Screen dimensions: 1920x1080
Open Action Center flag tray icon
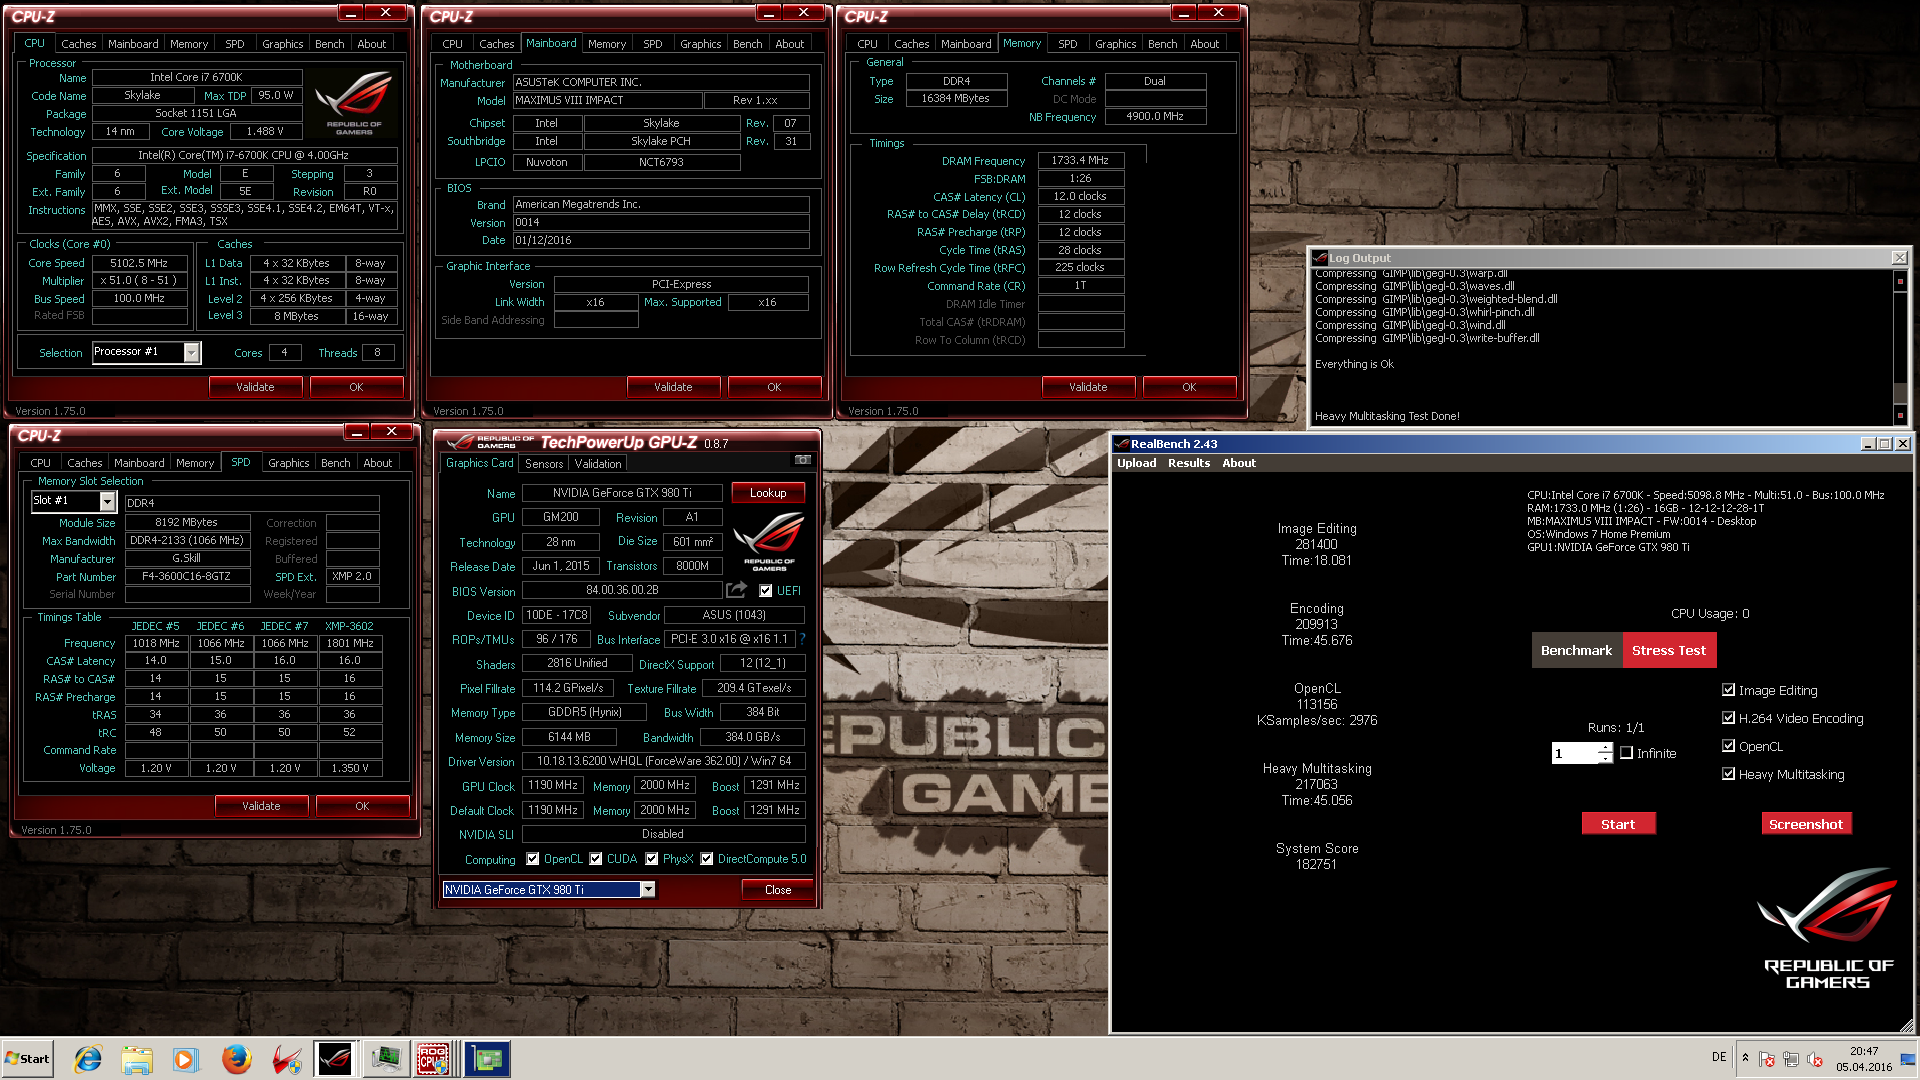click(x=1767, y=1059)
